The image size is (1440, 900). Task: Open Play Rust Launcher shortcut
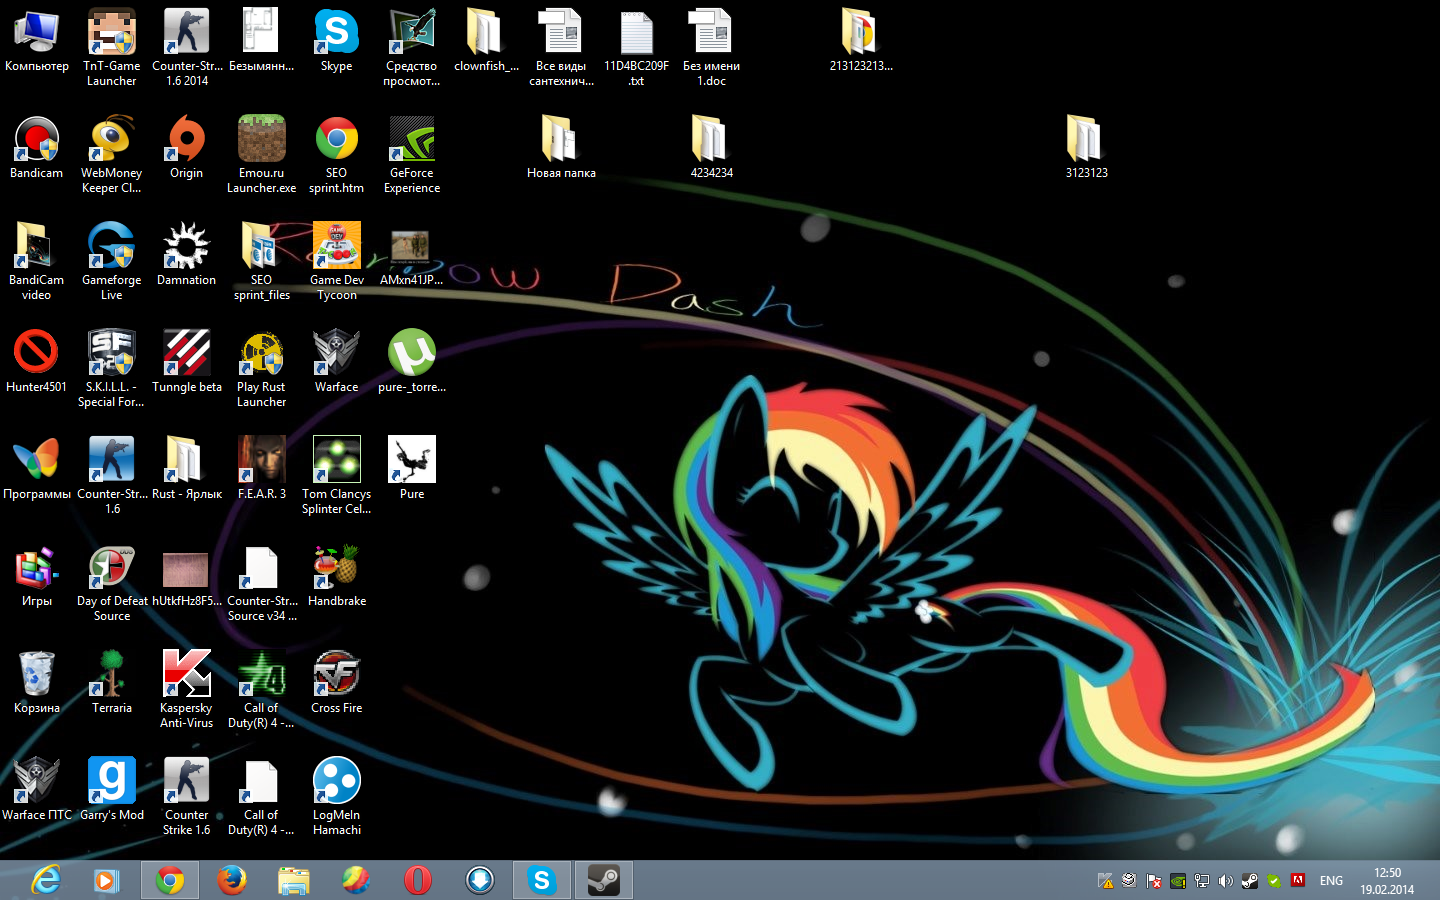tap(262, 369)
